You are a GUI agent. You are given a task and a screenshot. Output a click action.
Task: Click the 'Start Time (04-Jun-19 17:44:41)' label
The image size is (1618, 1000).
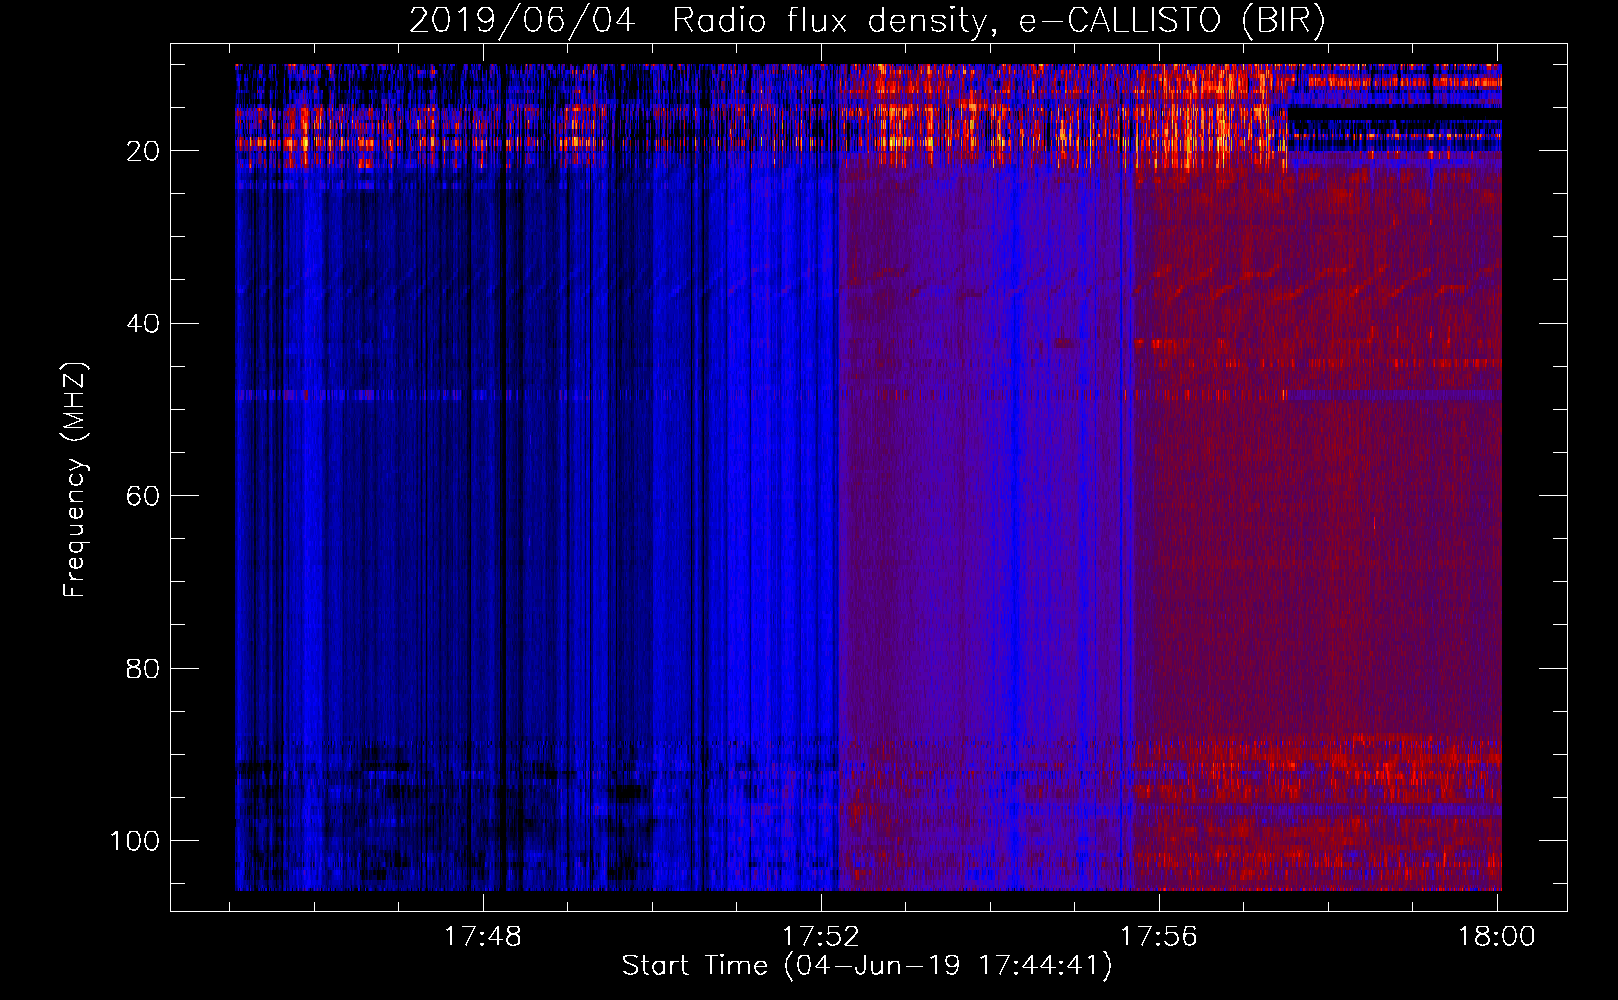[867, 966]
